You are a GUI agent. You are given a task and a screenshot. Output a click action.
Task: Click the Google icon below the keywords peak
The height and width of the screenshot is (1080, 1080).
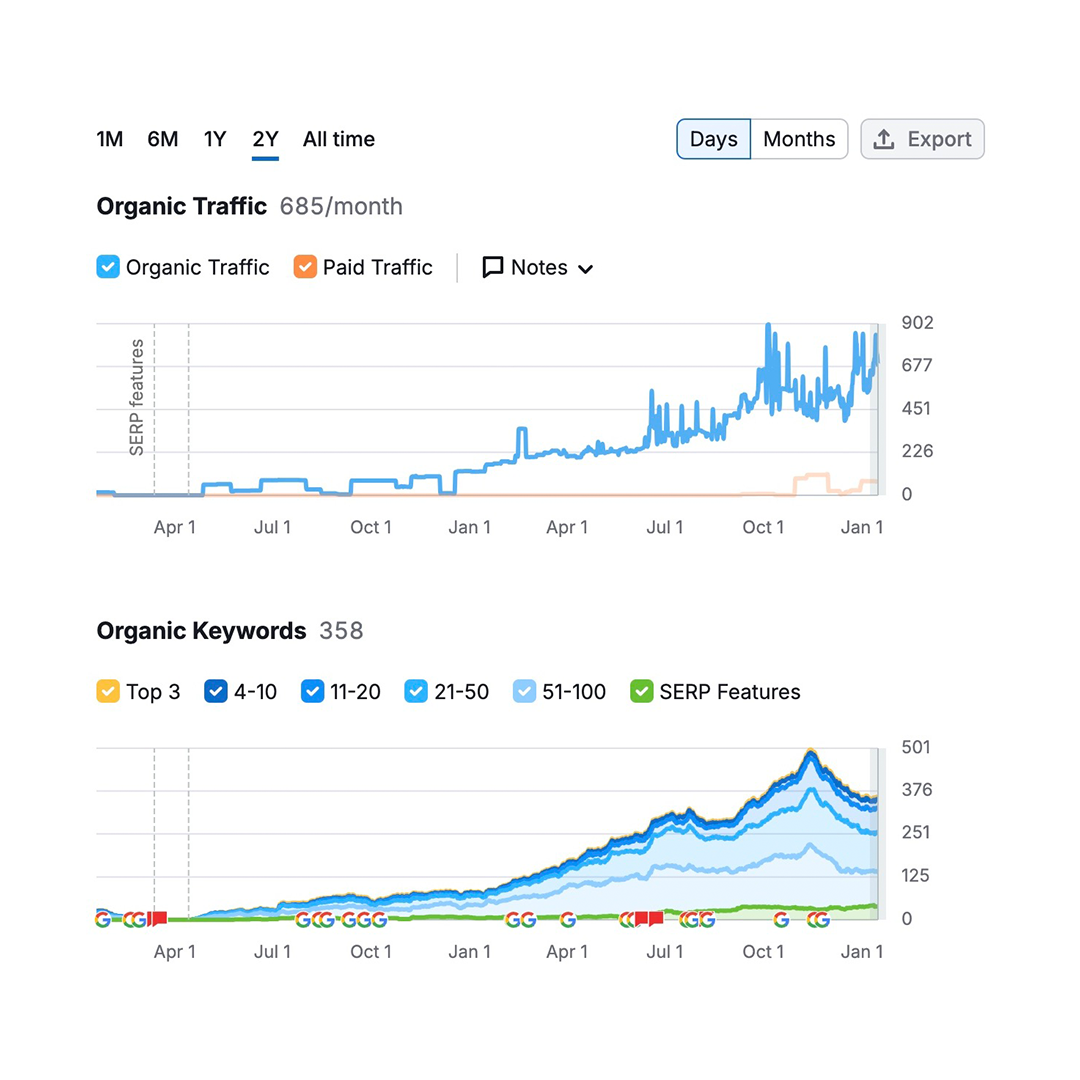817,919
